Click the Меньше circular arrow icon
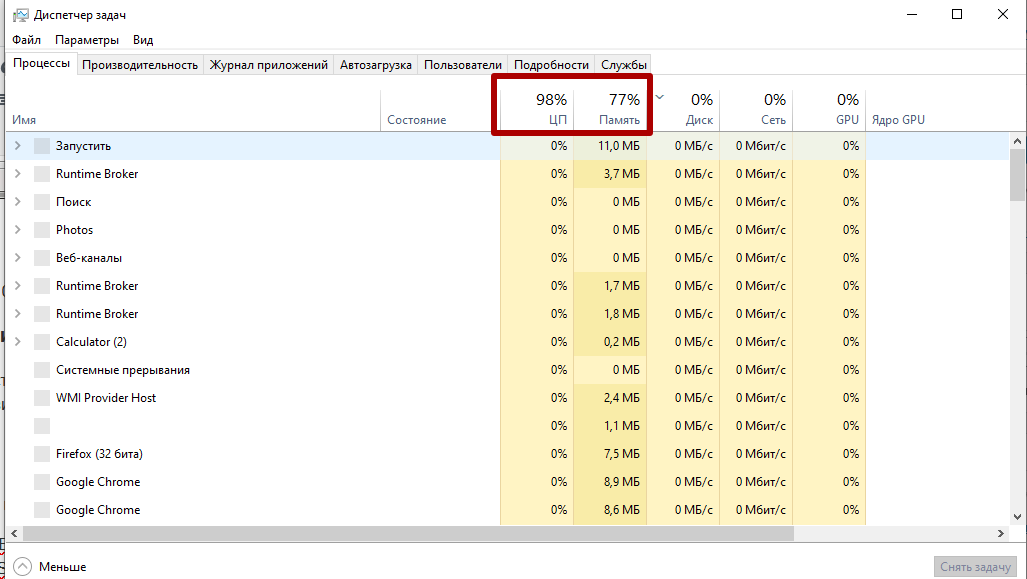The height and width of the screenshot is (579, 1027). 22,567
